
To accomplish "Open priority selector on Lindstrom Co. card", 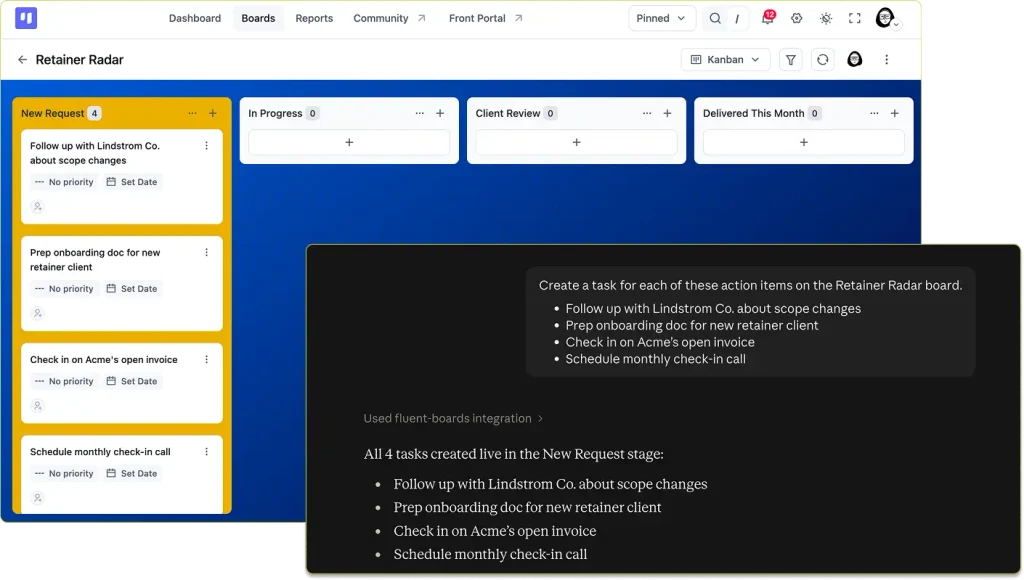I will [x=64, y=182].
